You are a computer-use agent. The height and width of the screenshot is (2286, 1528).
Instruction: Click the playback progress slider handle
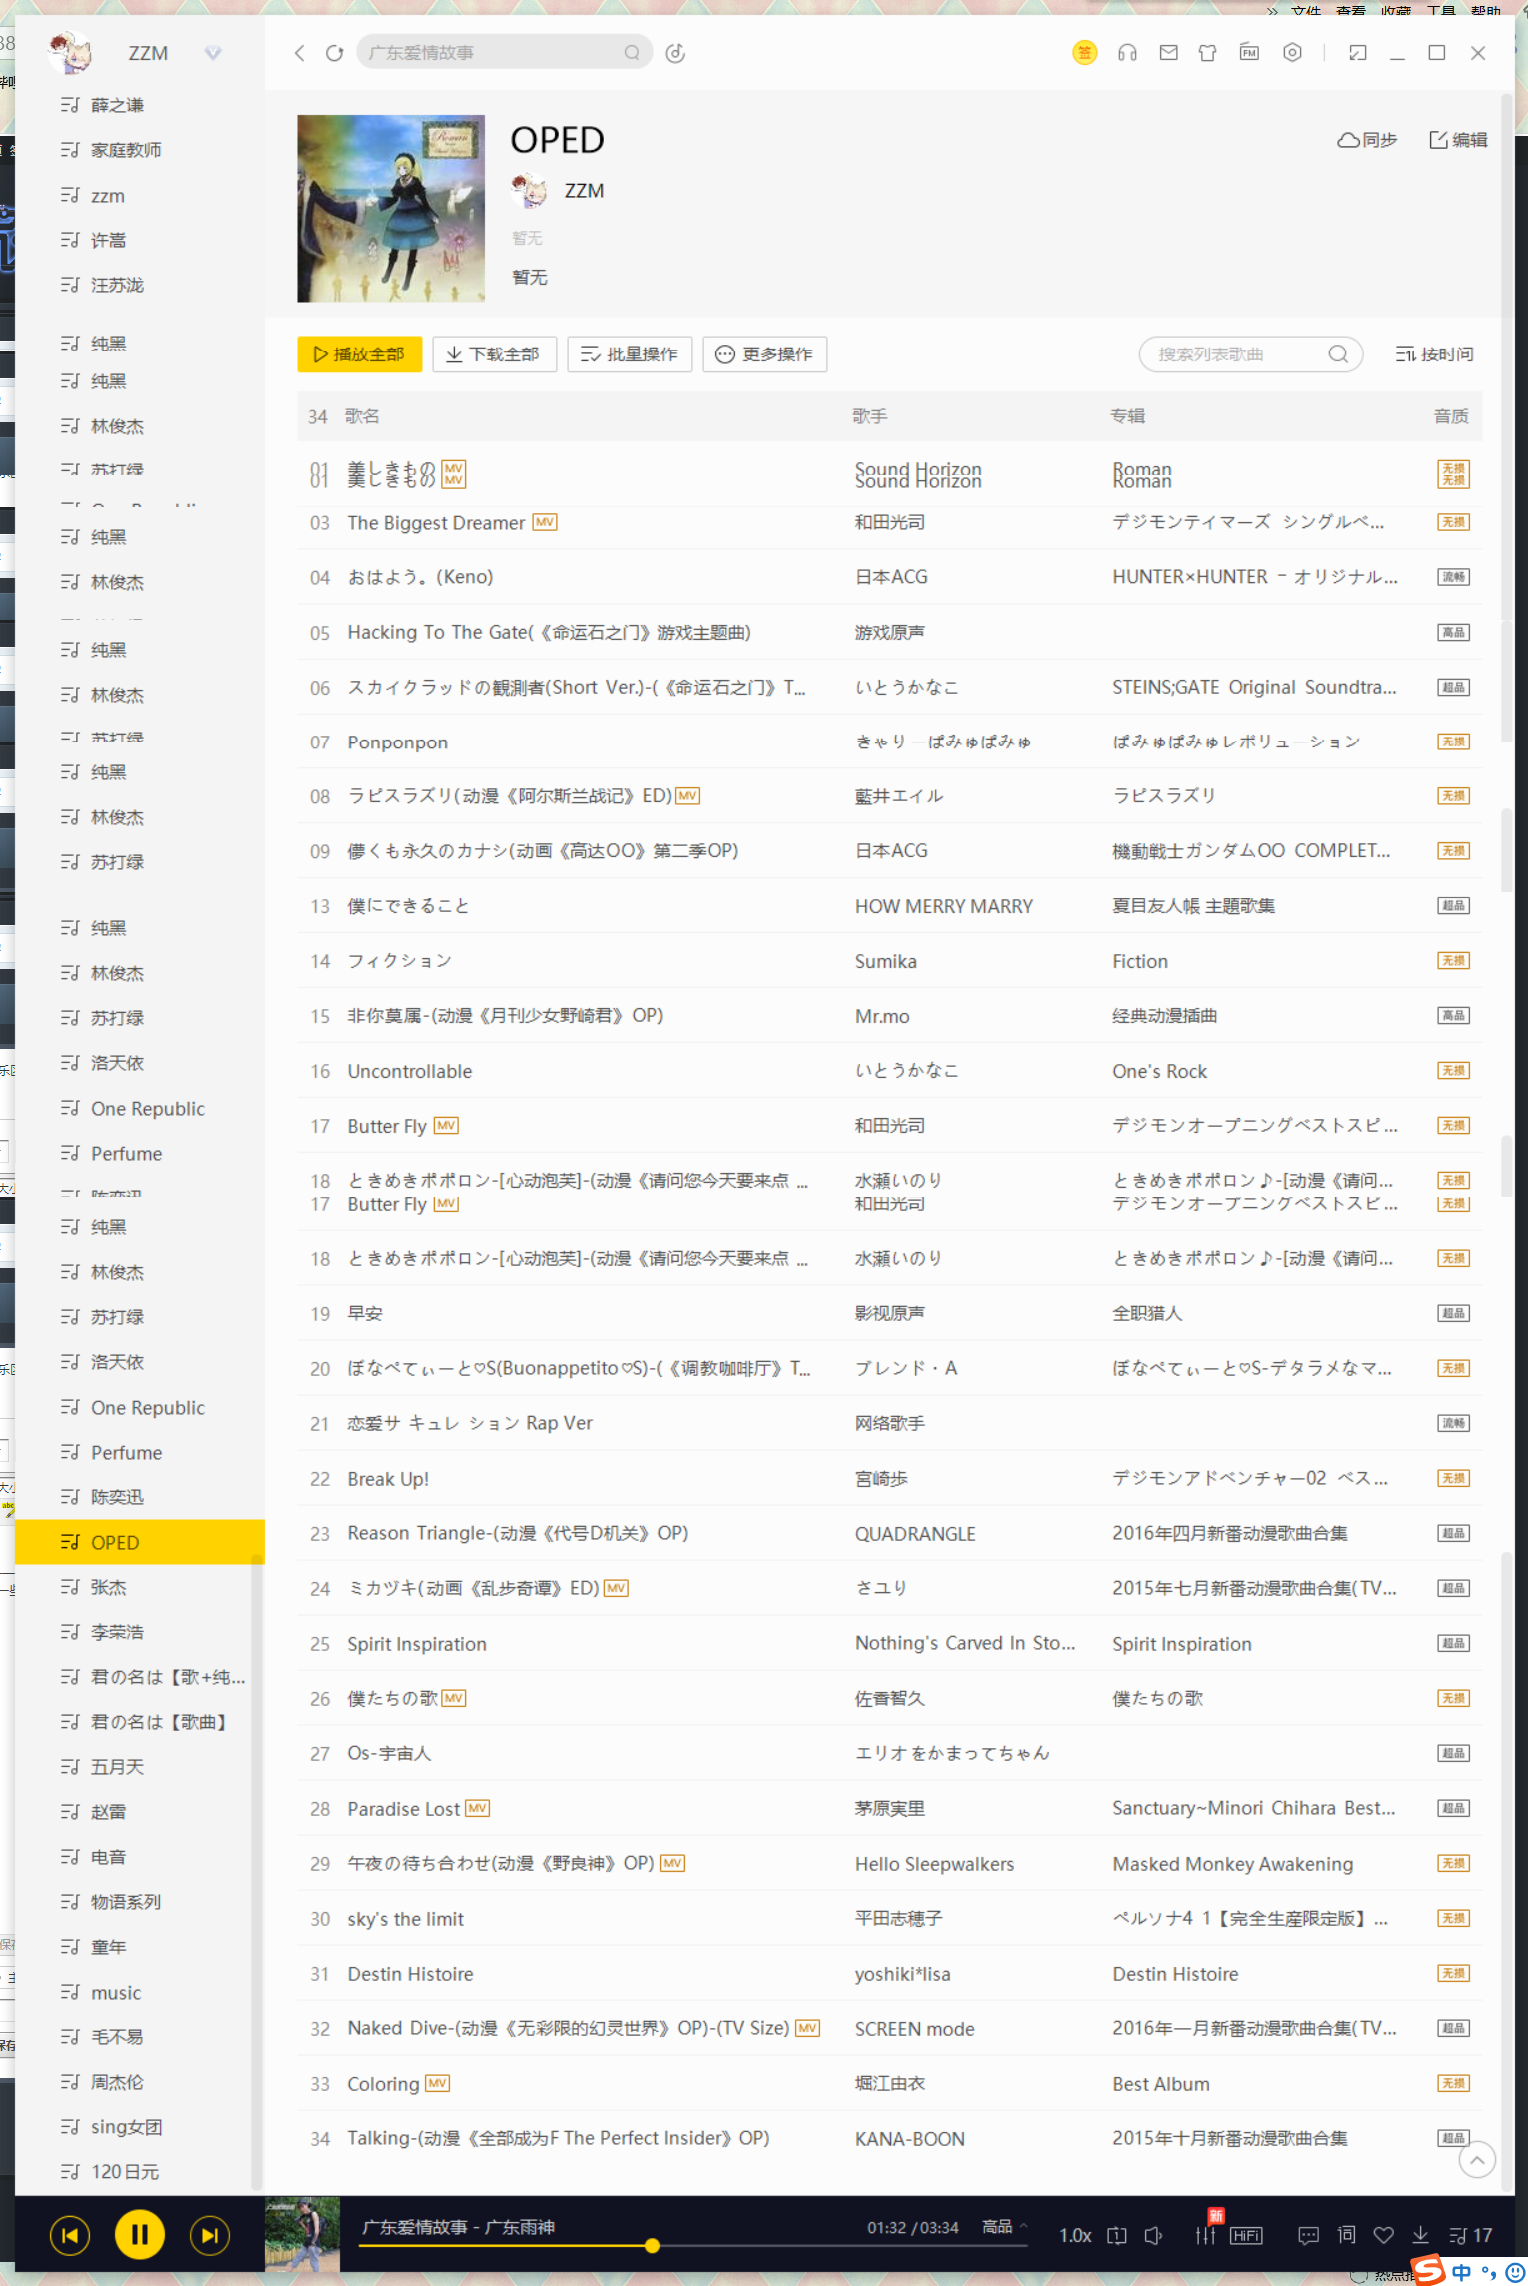[652, 2246]
